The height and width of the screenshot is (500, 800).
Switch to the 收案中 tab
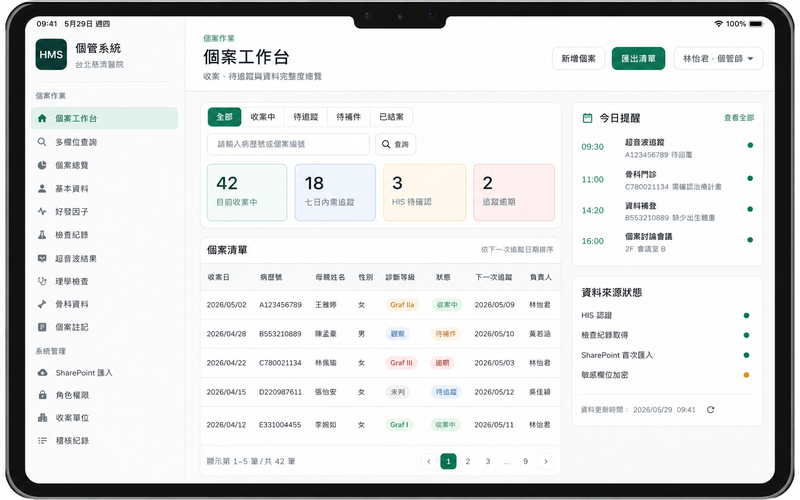tap(263, 117)
